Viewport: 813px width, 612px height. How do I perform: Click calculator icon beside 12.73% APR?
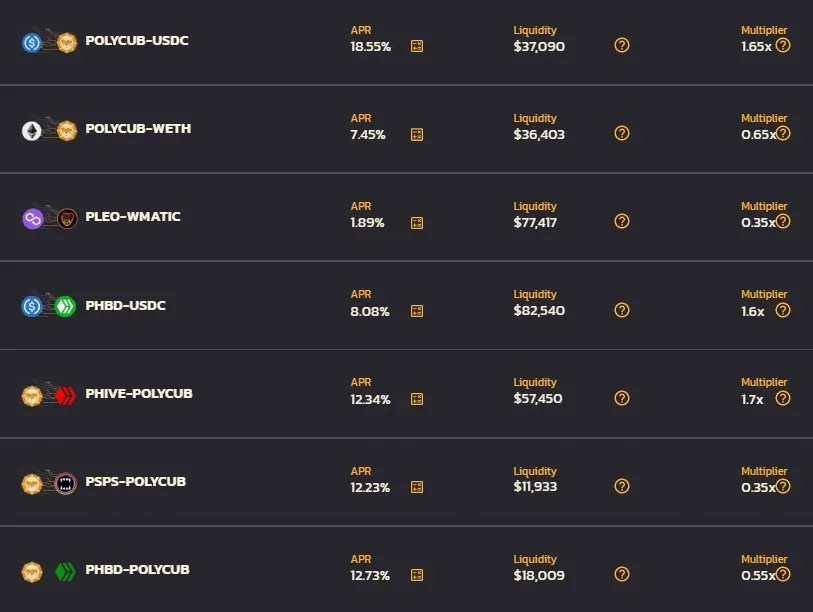coord(417,575)
